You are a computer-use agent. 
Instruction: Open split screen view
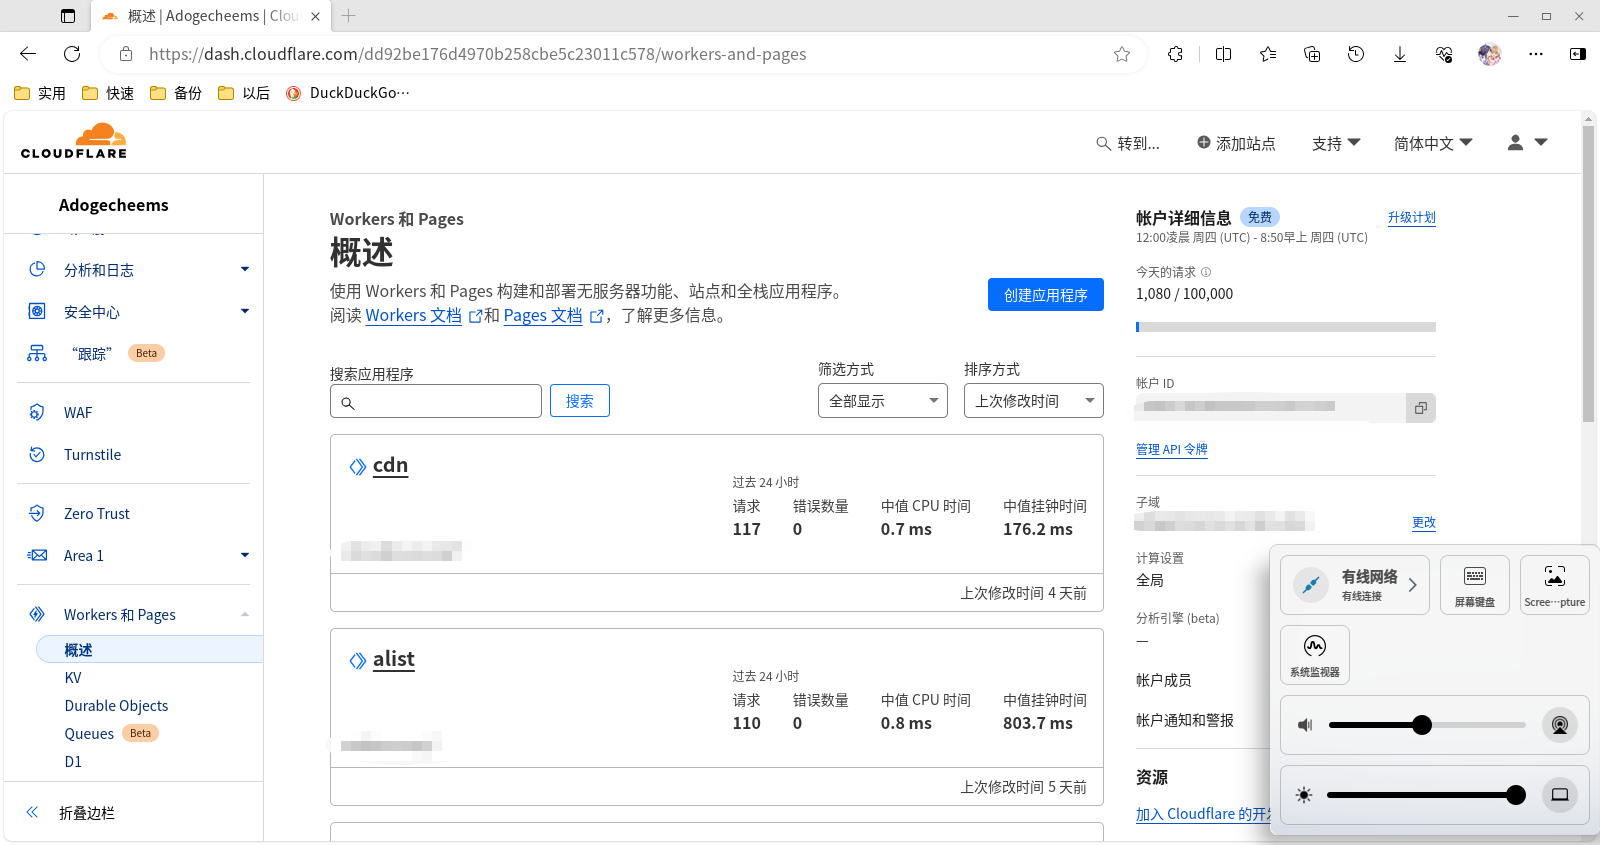[1223, 54]
